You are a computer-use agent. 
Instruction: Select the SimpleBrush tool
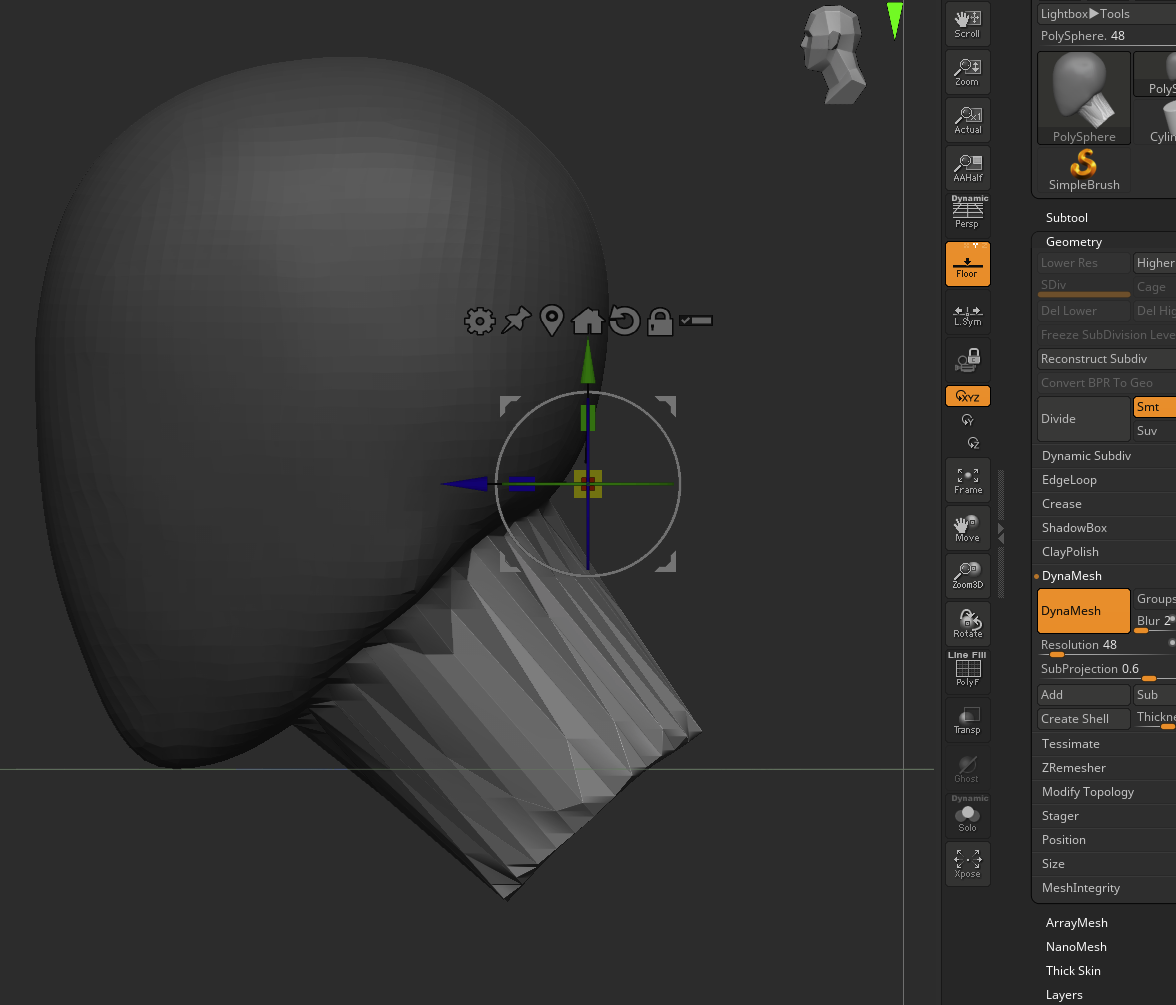1084,171
